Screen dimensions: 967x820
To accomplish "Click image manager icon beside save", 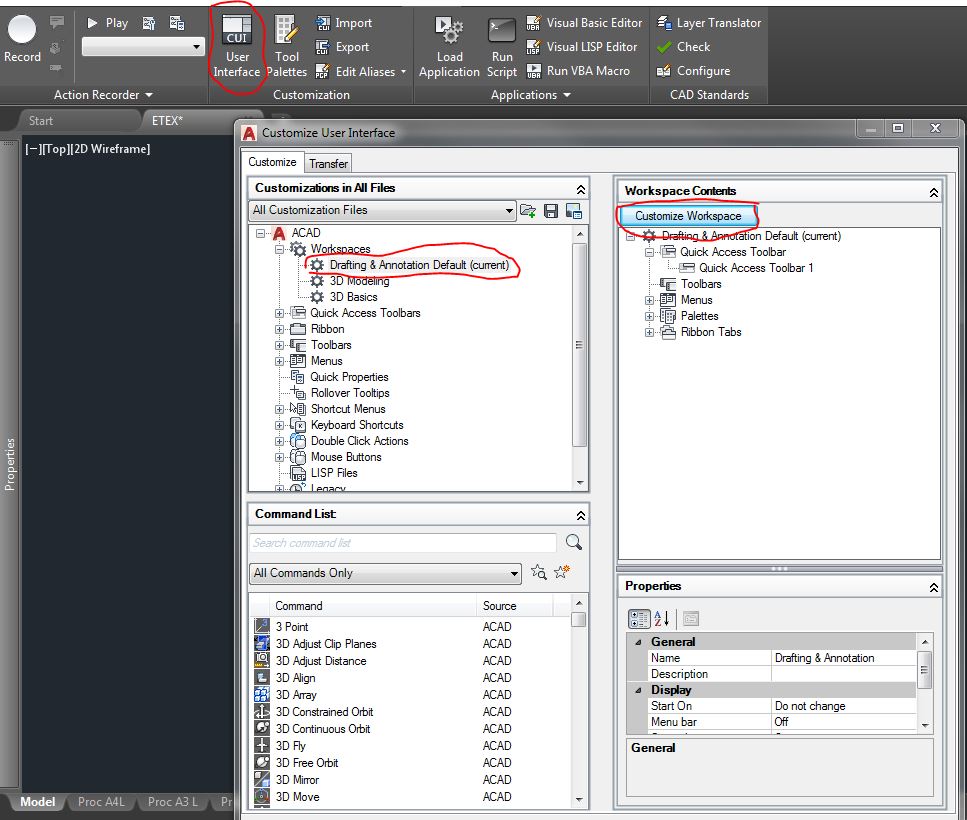I will pos(574,211).
